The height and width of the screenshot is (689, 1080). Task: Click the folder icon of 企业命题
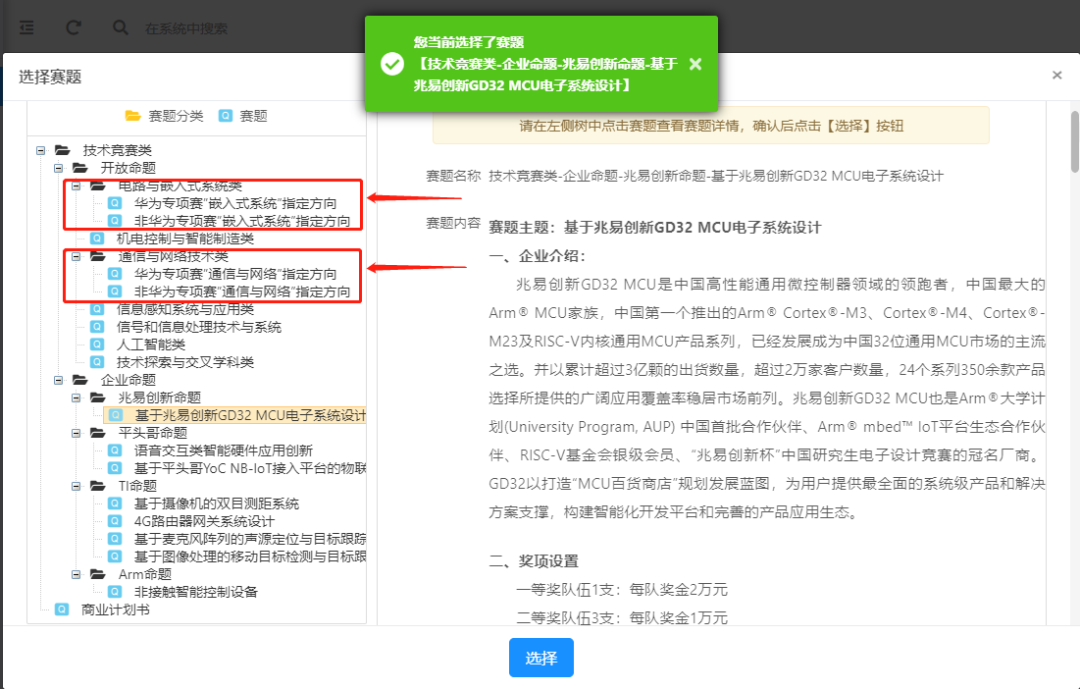tap(81, 380)
